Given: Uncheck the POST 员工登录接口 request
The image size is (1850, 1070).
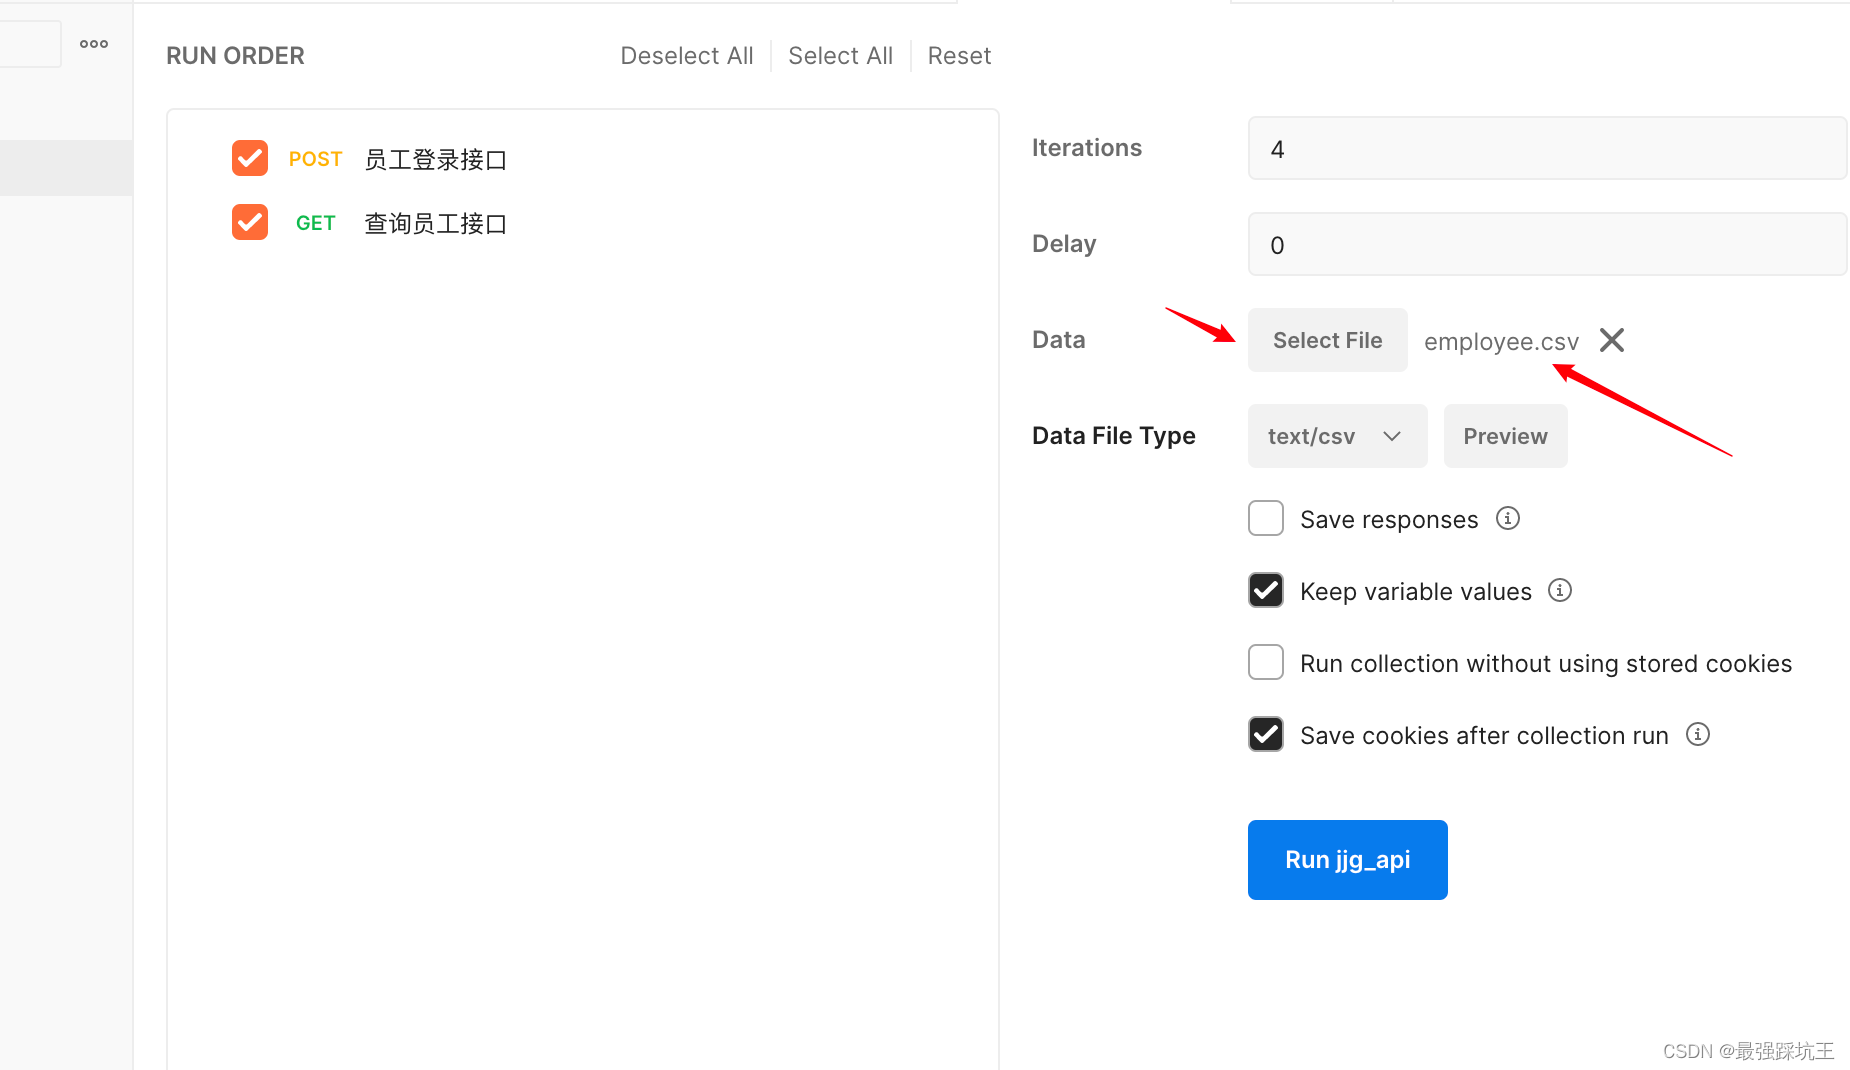Looking at the screenshot, I should (x=250, y=158).
